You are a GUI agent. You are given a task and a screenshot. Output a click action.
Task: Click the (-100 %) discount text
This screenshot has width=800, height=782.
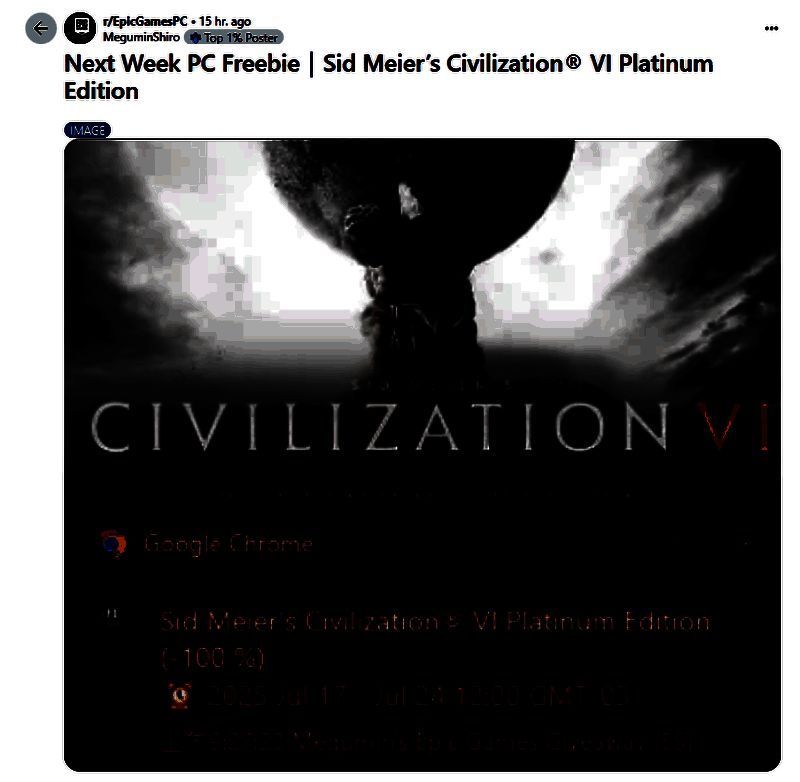(212, 658)
